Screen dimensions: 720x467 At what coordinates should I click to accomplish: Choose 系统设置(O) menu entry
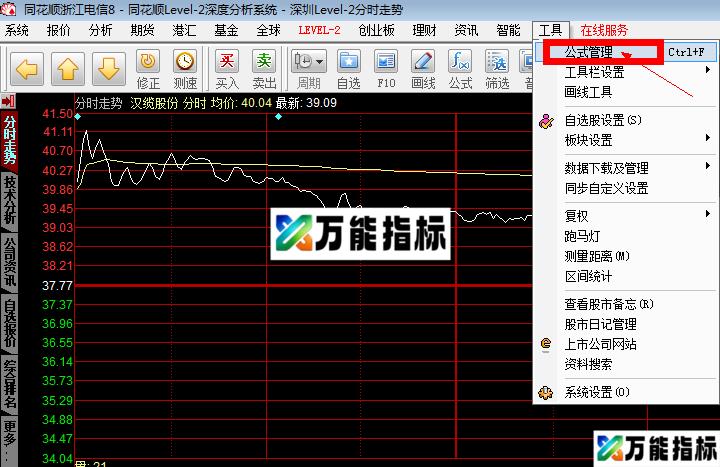pos(625,393)
